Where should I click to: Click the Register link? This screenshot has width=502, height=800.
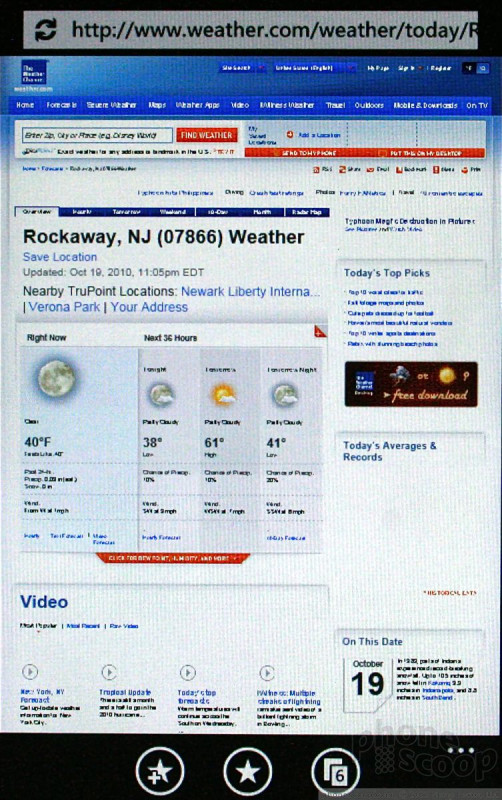tap(441, 68)
